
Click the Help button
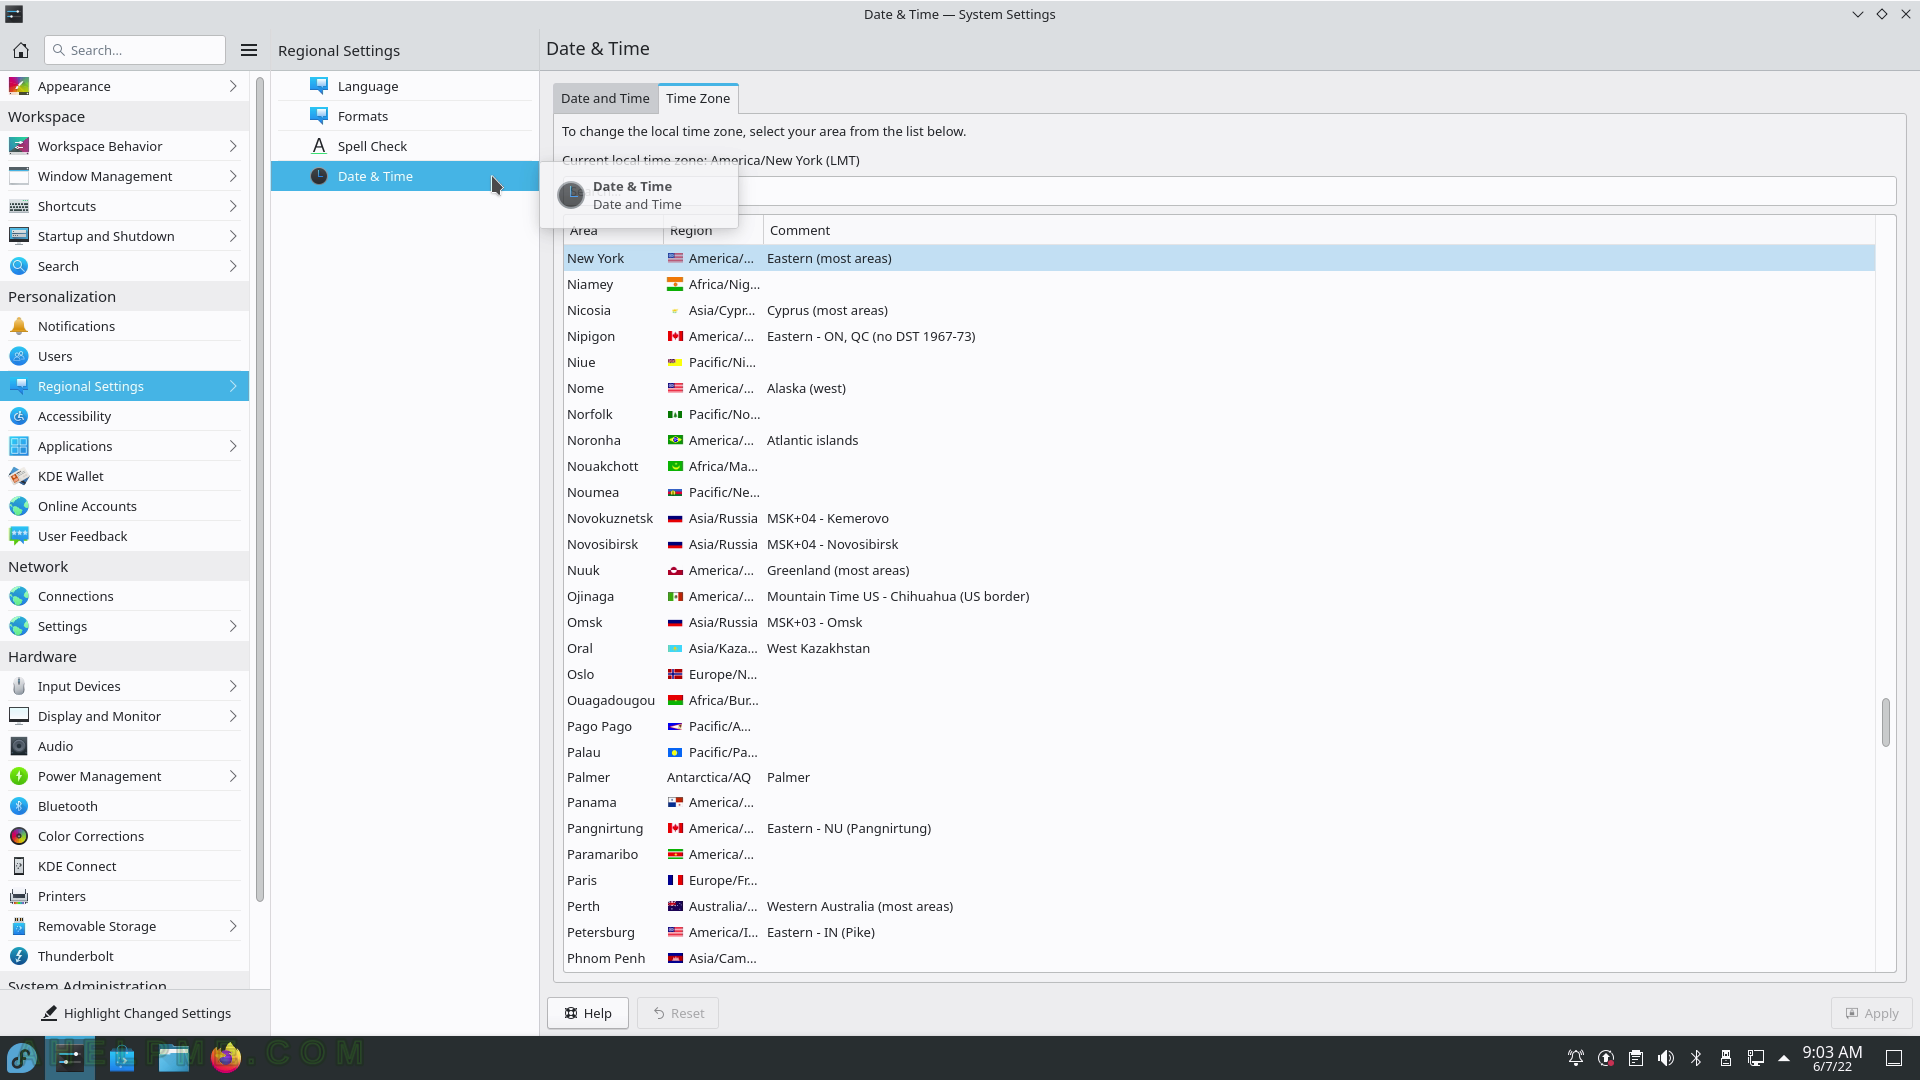point(588,1013)
